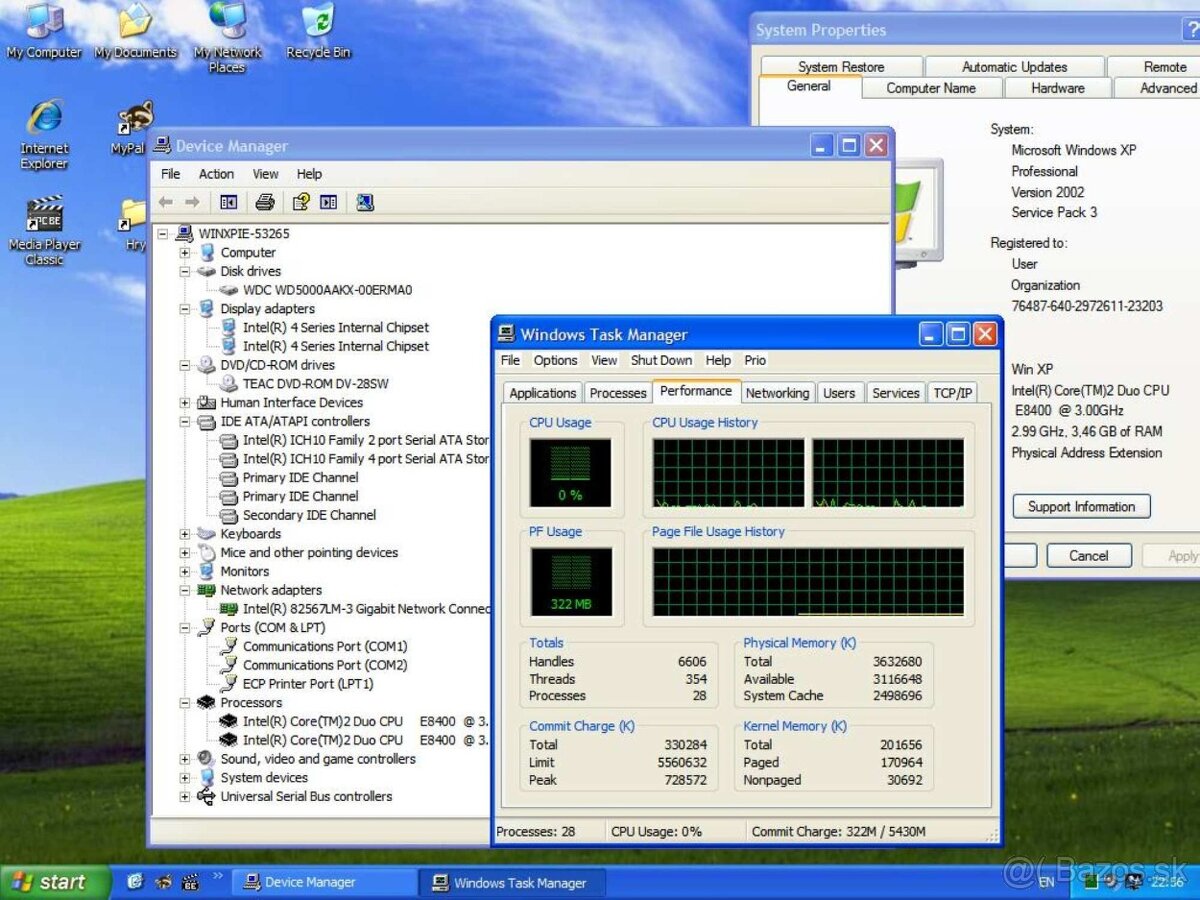Open Help topics via Device Manager question-mark icon
This screenshot has height=900, width=1200.
(x=300, y=201)
